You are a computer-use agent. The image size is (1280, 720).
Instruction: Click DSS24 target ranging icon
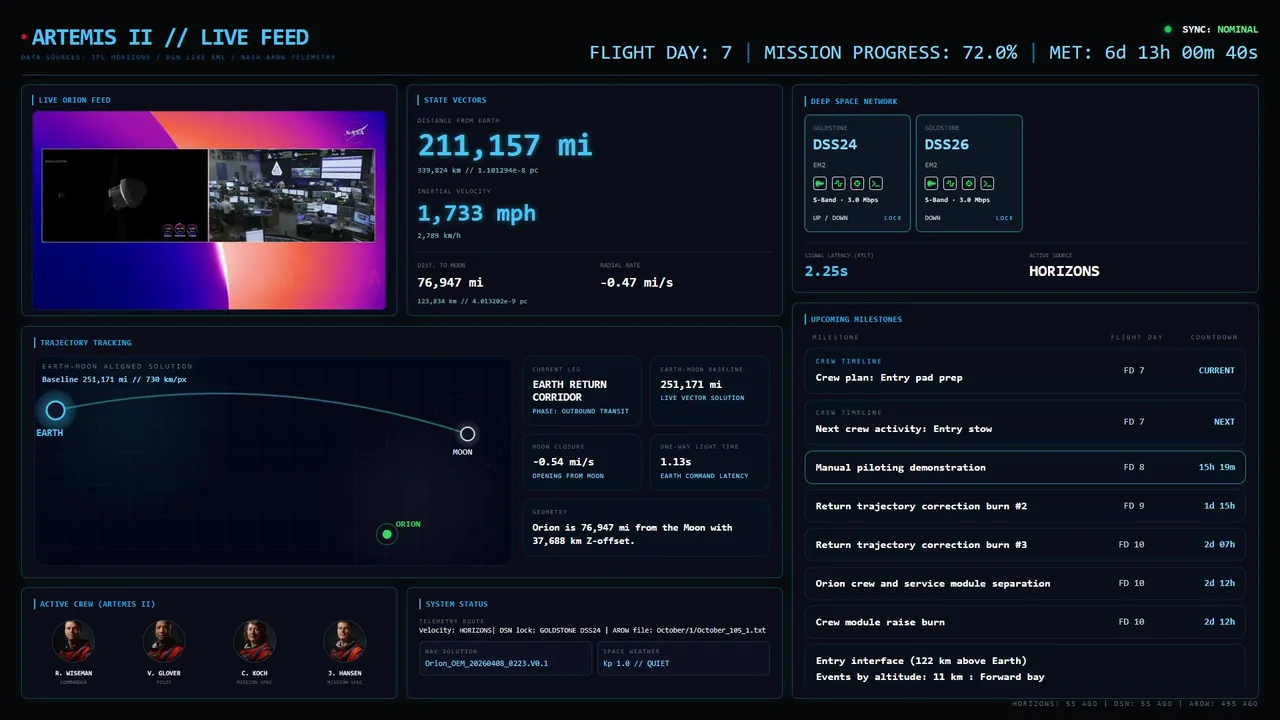click(x=857, y=183)
